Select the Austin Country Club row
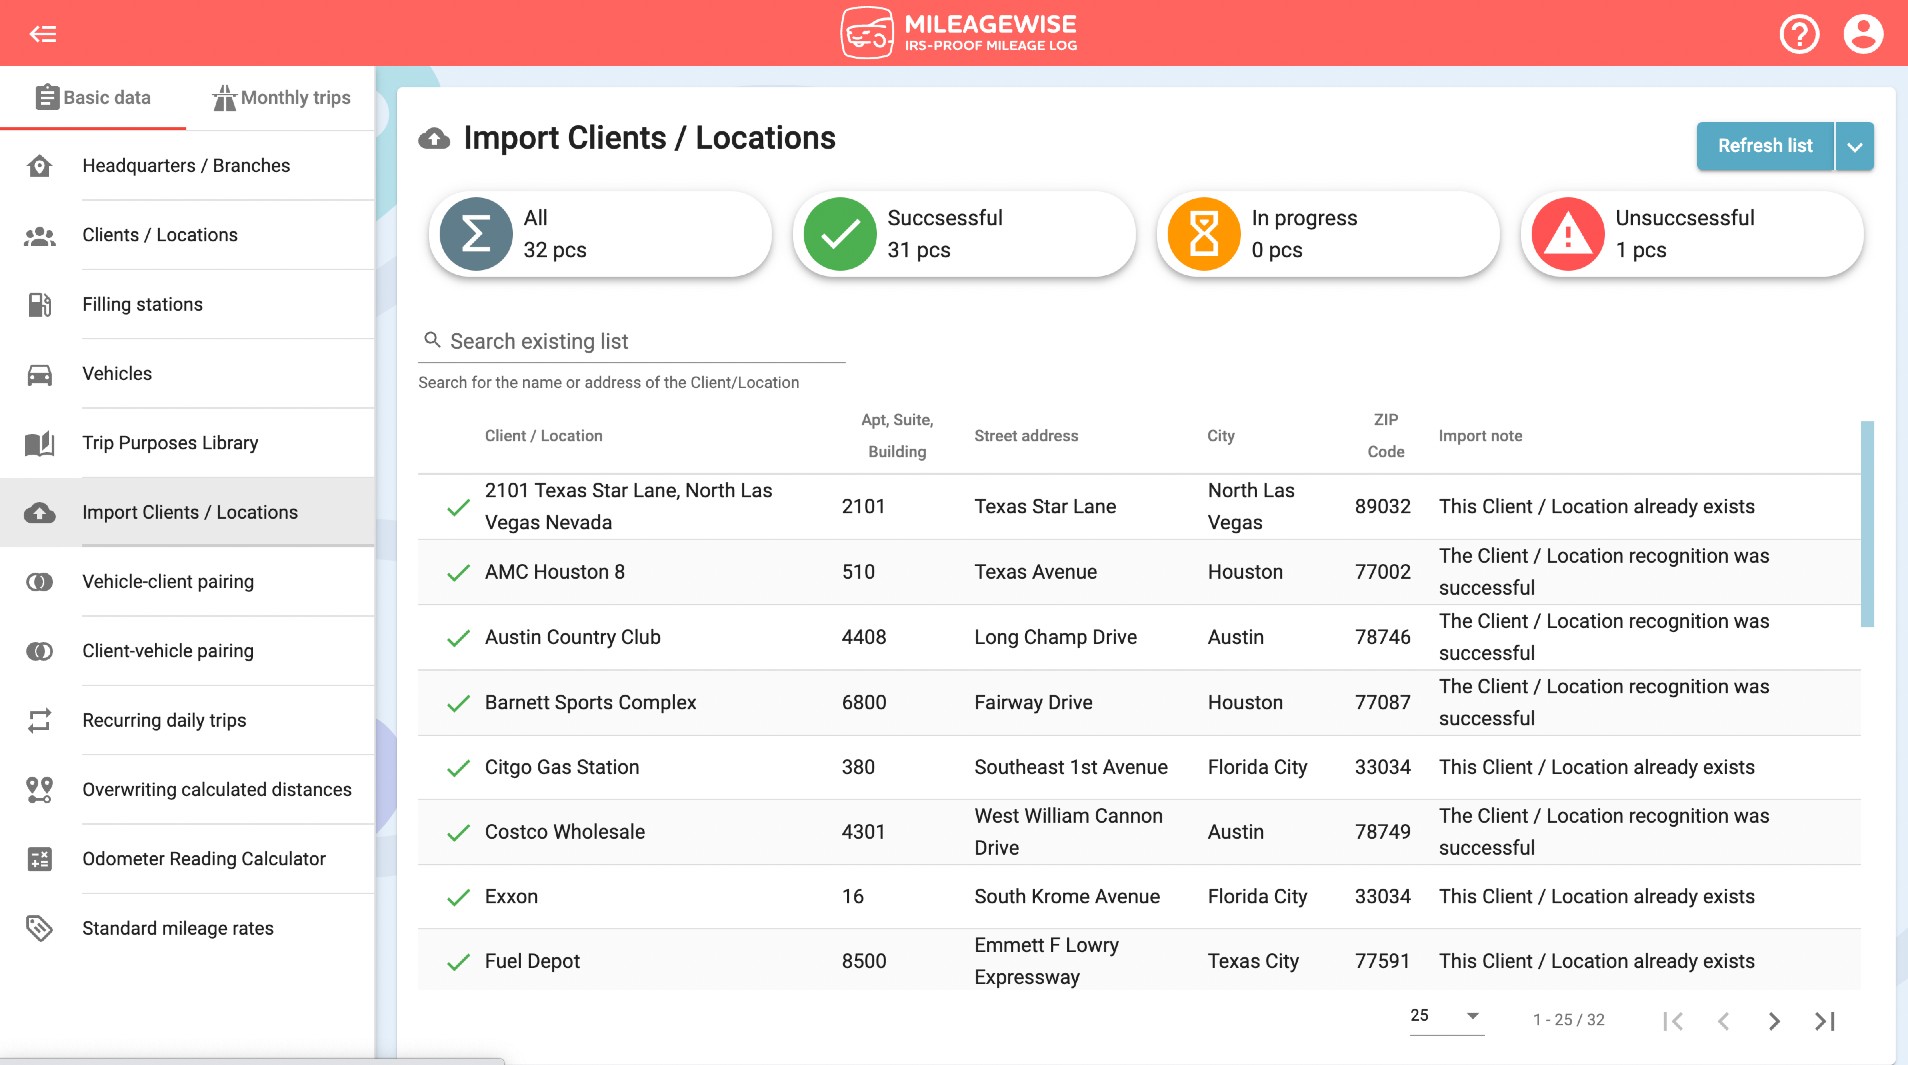Image resolution: width=1908 pixels, height=1065 pixels. coord(1139,637)
